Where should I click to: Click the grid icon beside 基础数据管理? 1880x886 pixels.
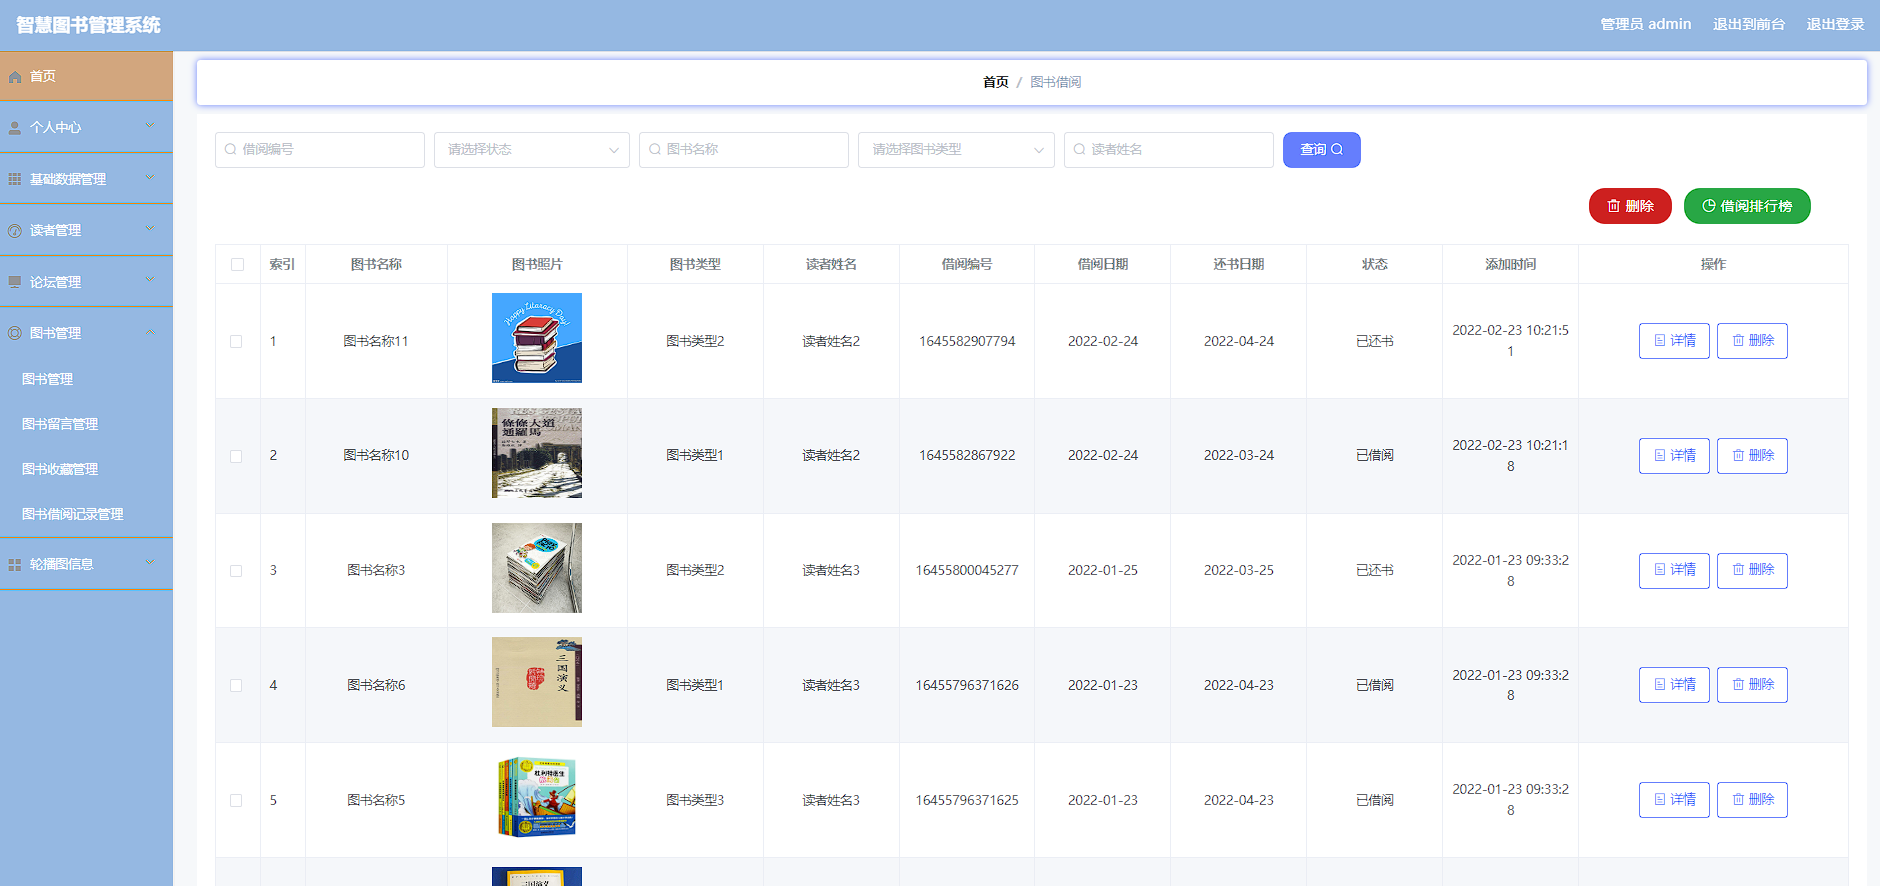(x=15, y=179)
